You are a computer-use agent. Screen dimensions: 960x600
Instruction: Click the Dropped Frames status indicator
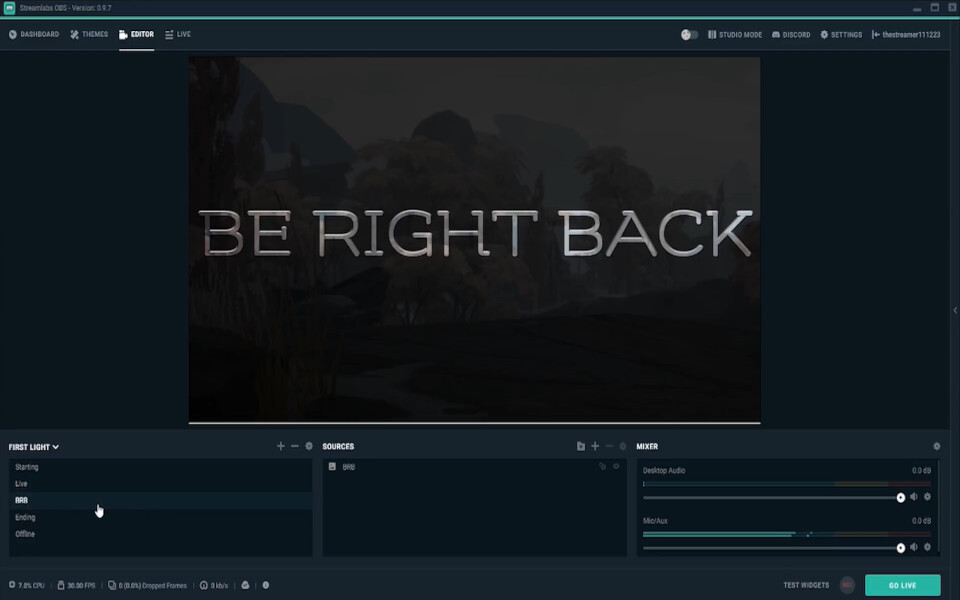[148, 585]
